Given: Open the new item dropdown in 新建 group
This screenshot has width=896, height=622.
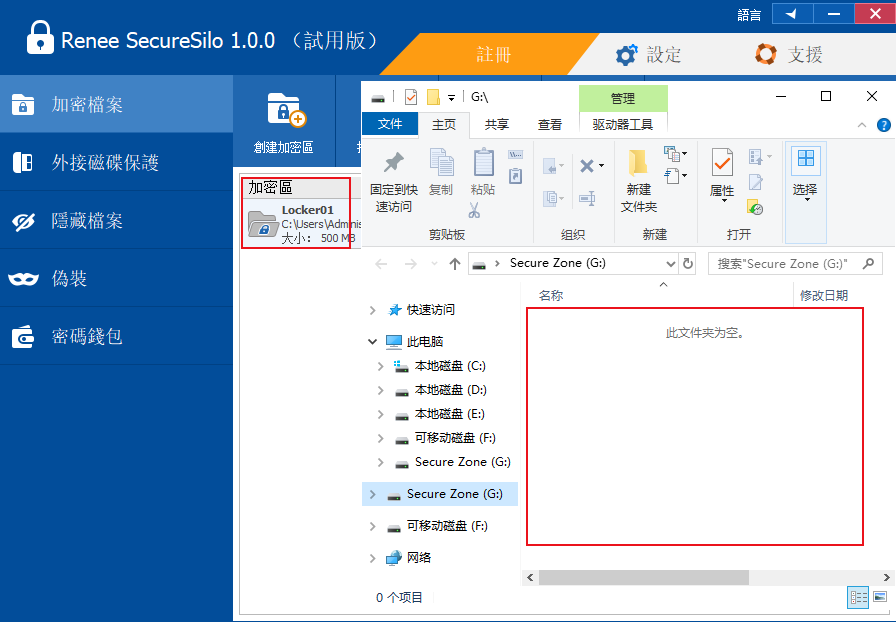Looking at the screenshot, I should pos(675,153).
